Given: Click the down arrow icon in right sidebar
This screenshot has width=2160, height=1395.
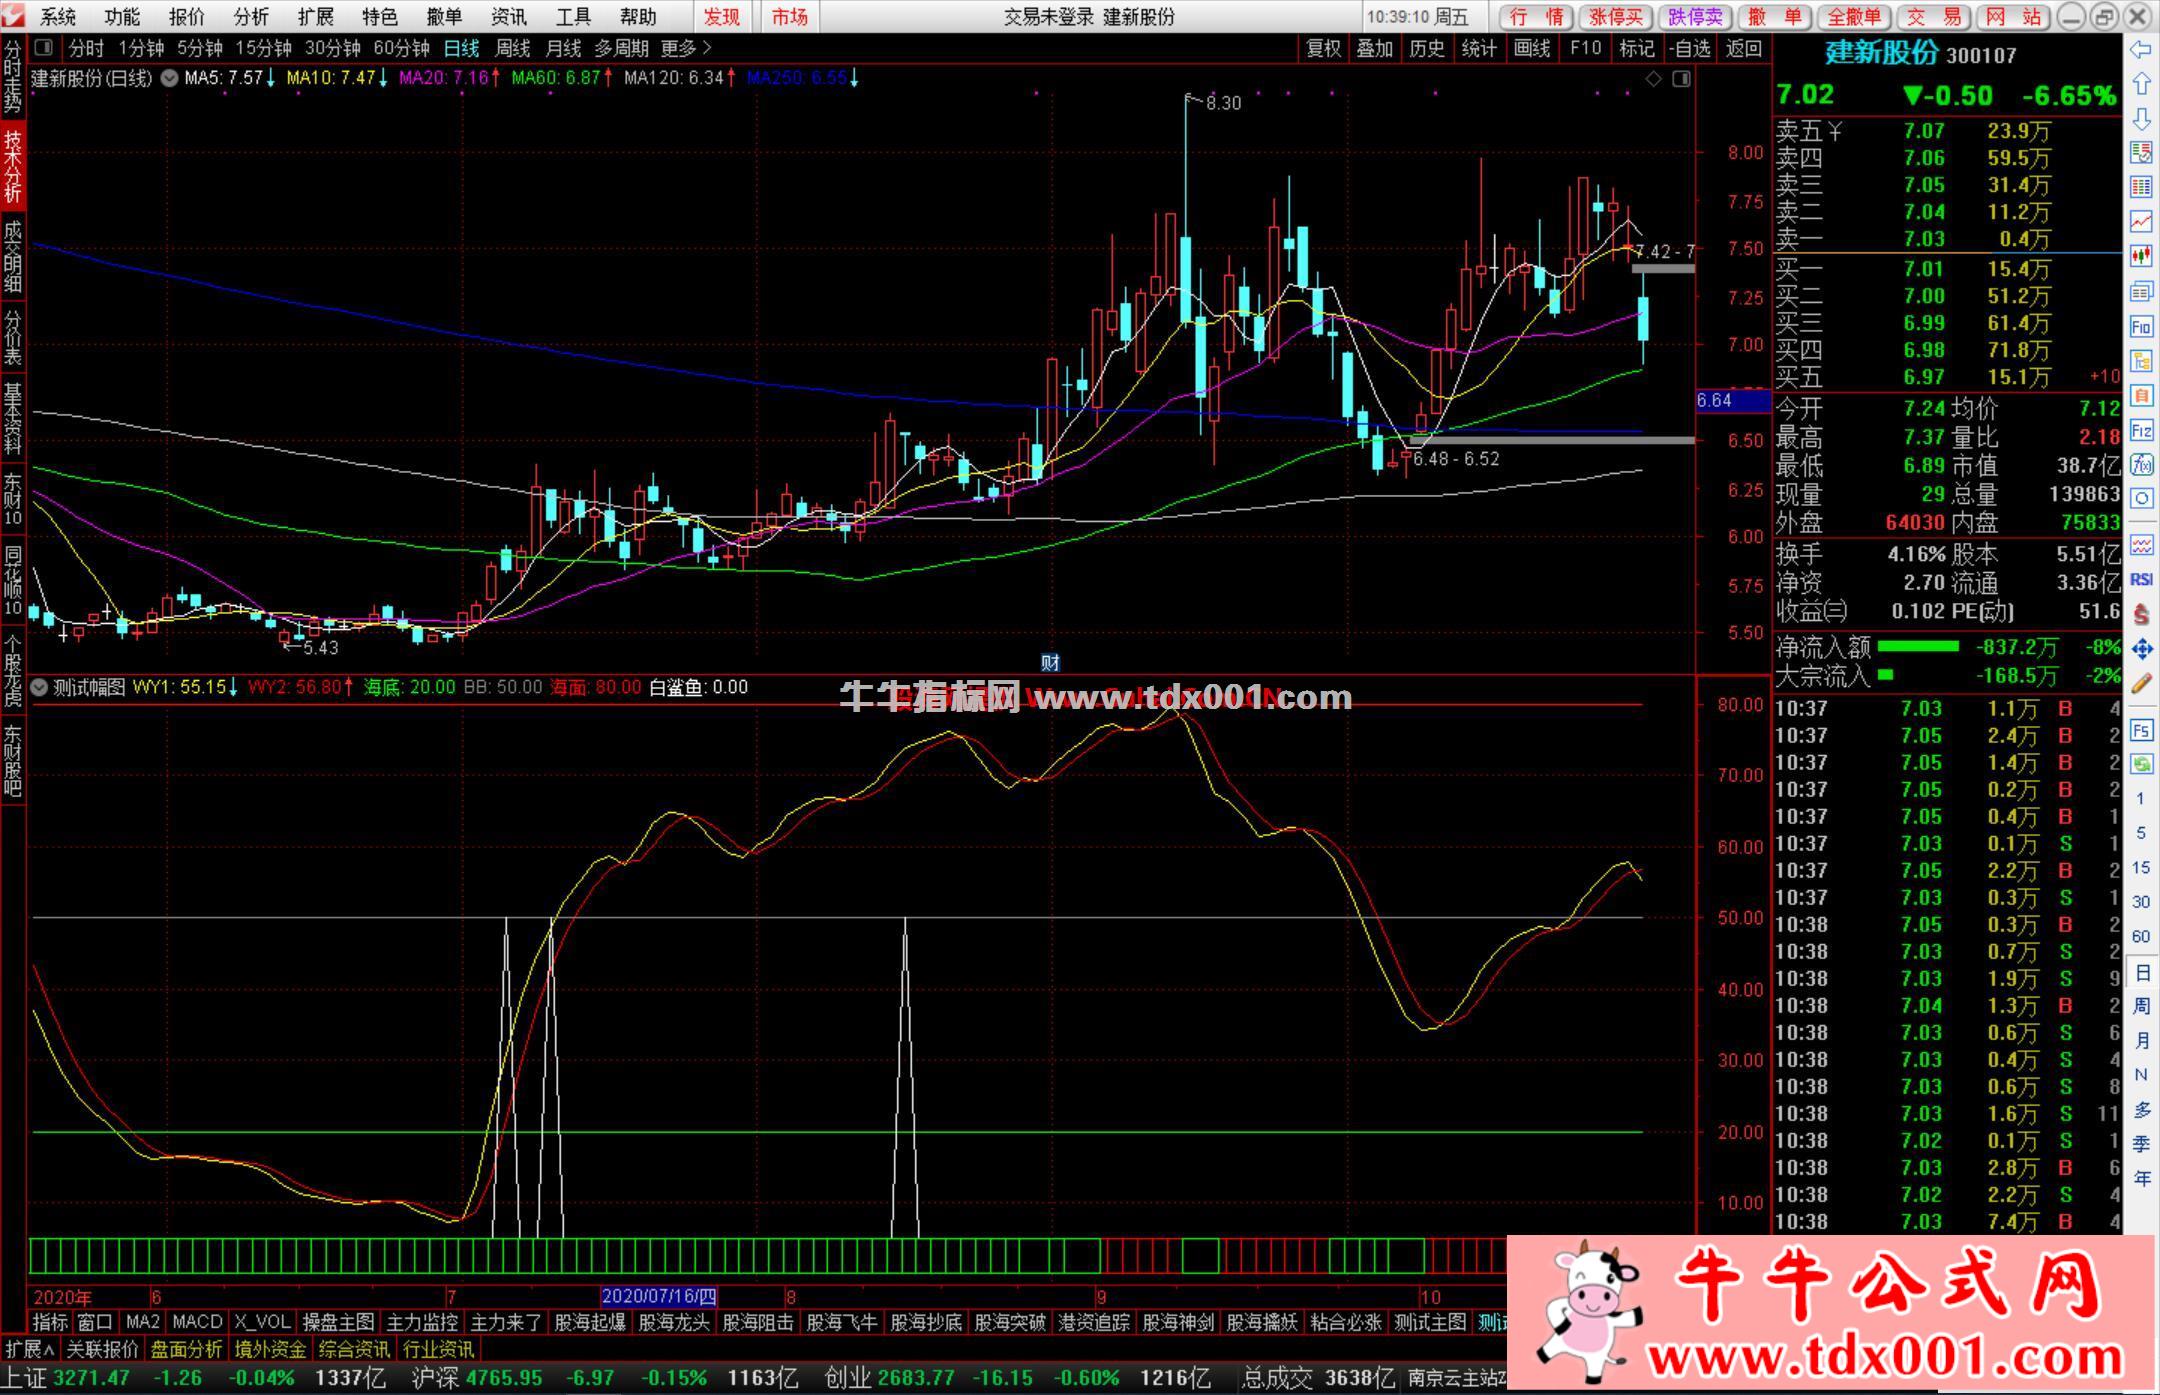Looking at the screenshot, I should point(2141,119).
